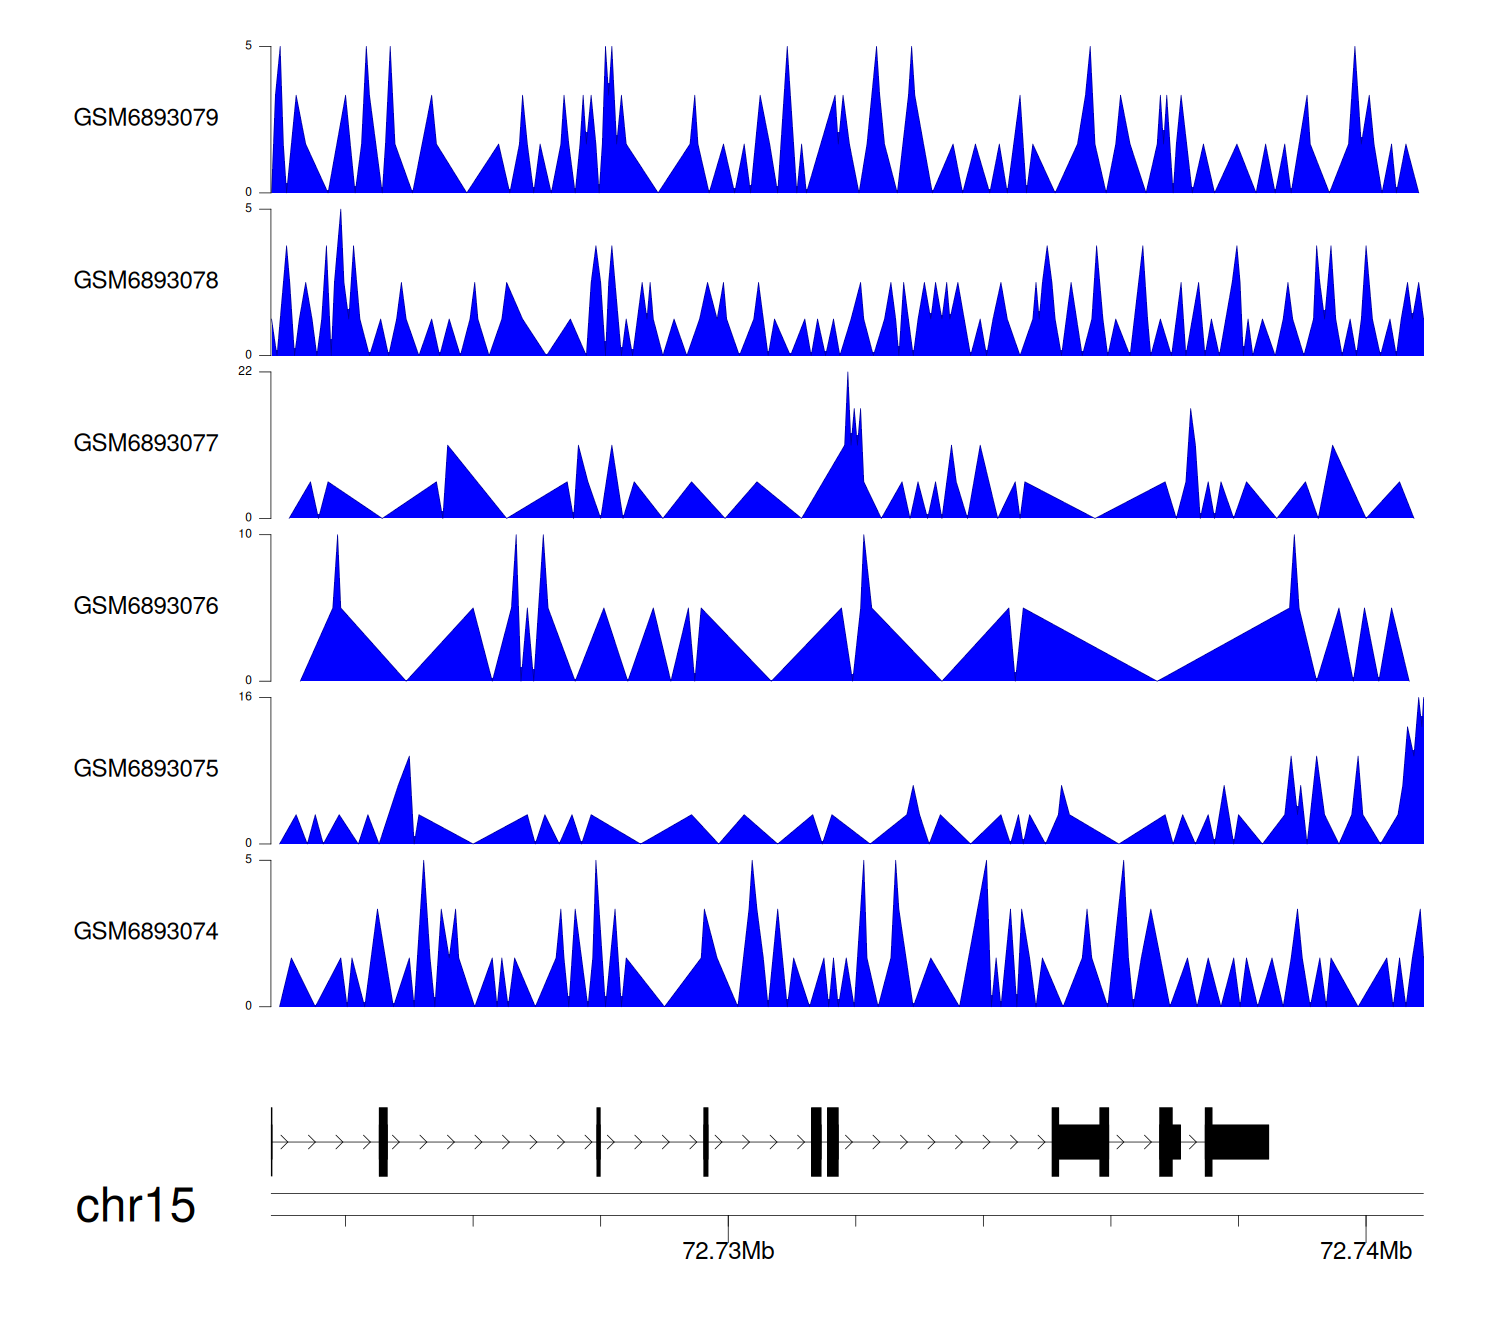
Task: Click the thin vertical line at gene start
Action: click(x=272, y=1141)
